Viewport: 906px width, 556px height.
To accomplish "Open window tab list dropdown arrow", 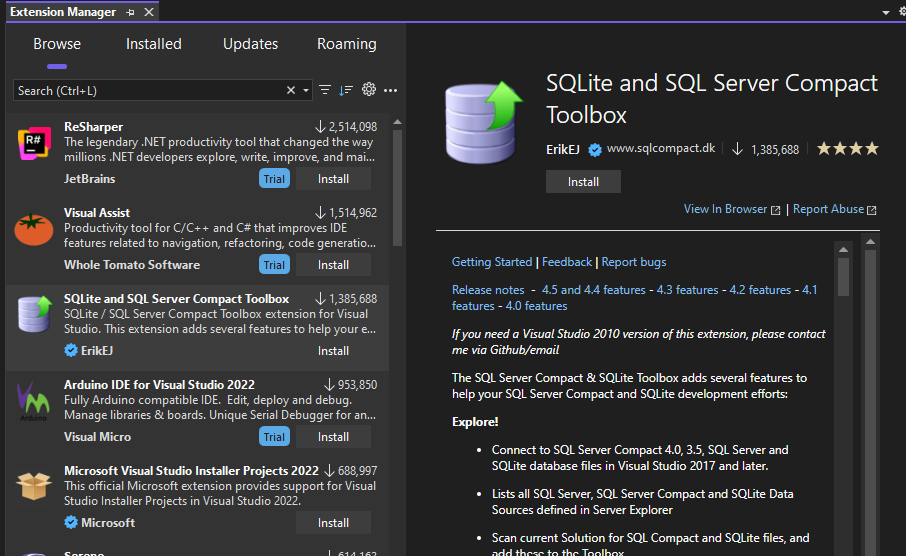I will (x=886, y=12).
